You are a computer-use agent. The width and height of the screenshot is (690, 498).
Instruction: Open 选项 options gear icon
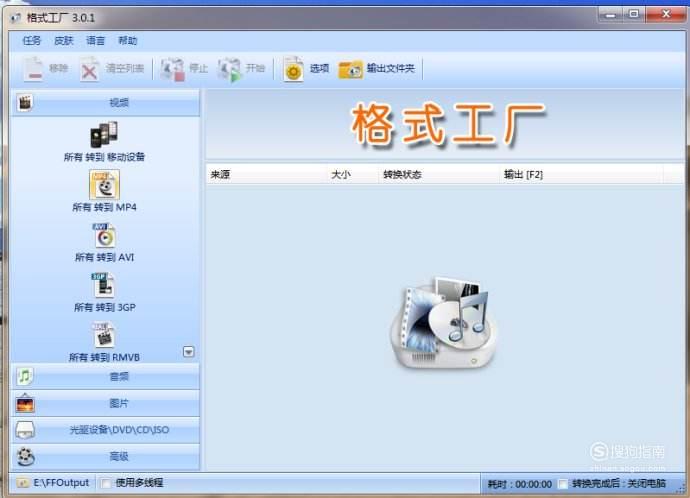click(293, 70)
